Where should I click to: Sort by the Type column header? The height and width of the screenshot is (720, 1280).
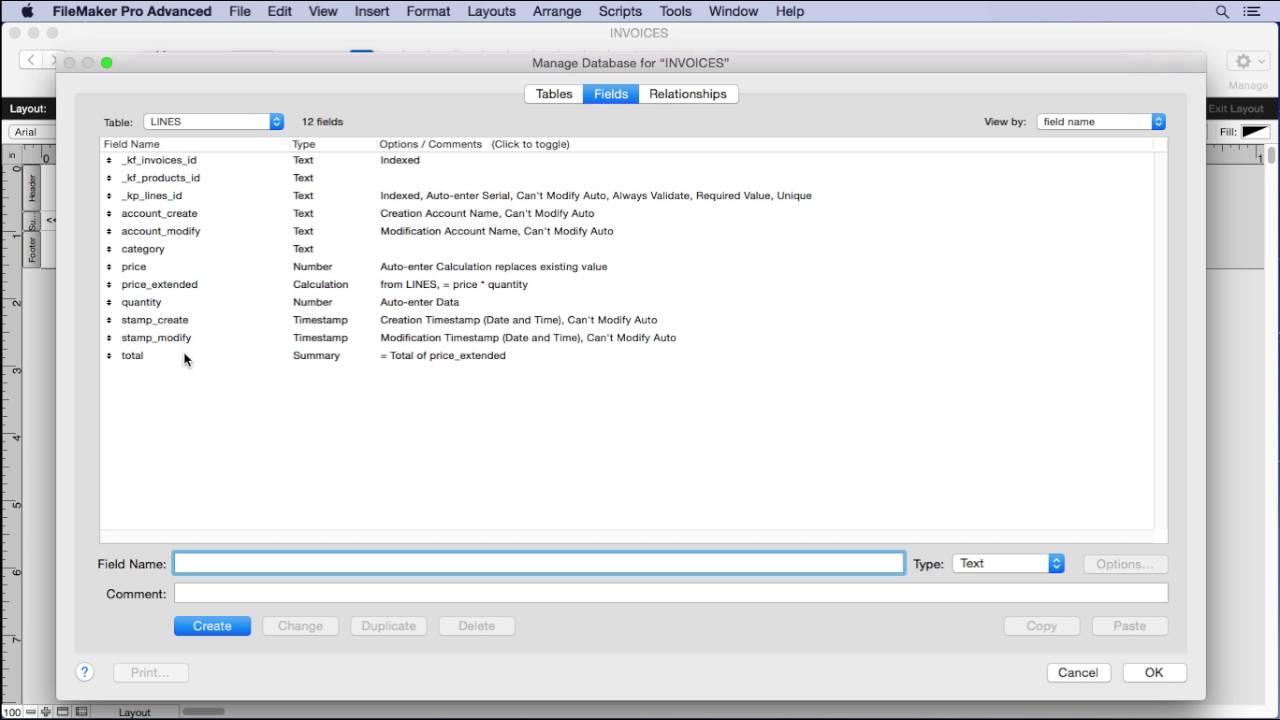333,144
